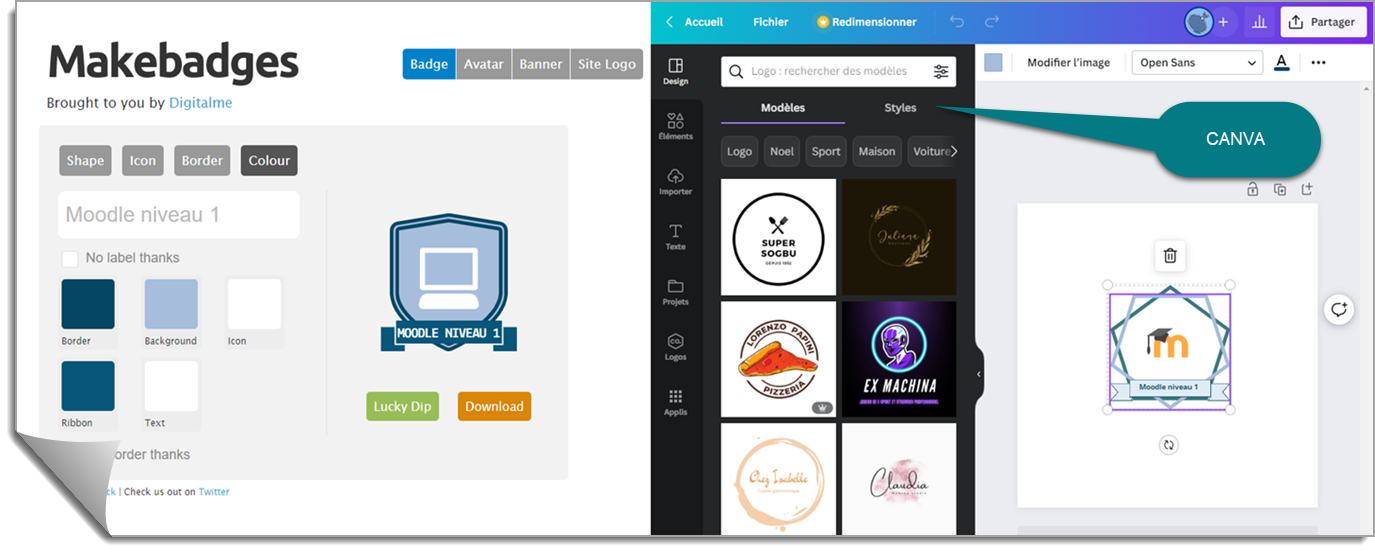This screenshot has height=552, width=1375.
Task: Open the Projets folder panel
Action: coord(675,291)
